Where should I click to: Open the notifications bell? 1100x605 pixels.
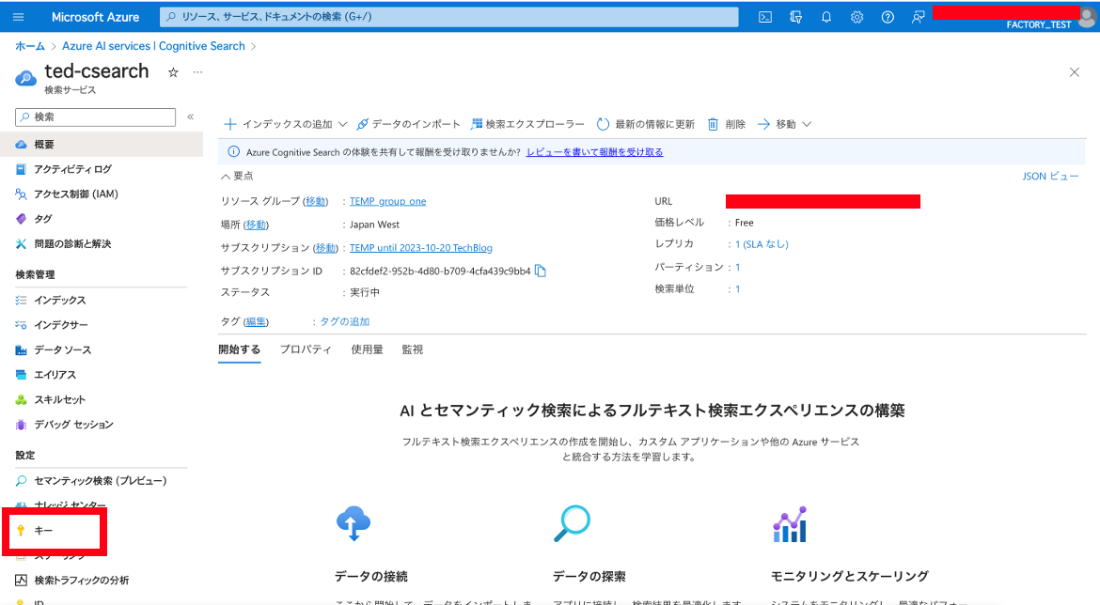826,17
